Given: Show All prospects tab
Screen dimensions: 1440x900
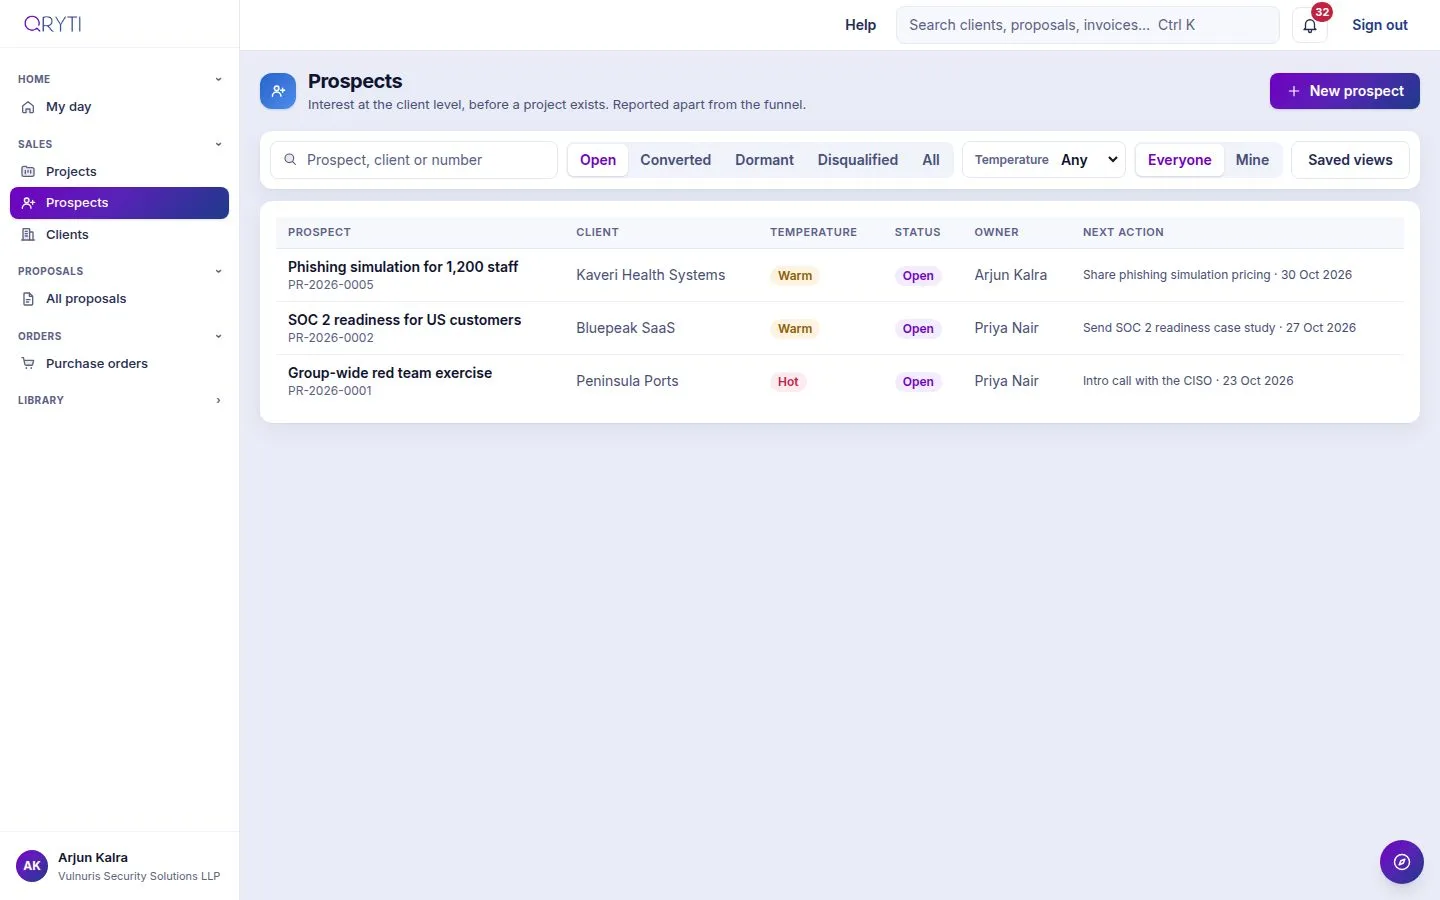Looking at the screenshot, I should point(931,160).
